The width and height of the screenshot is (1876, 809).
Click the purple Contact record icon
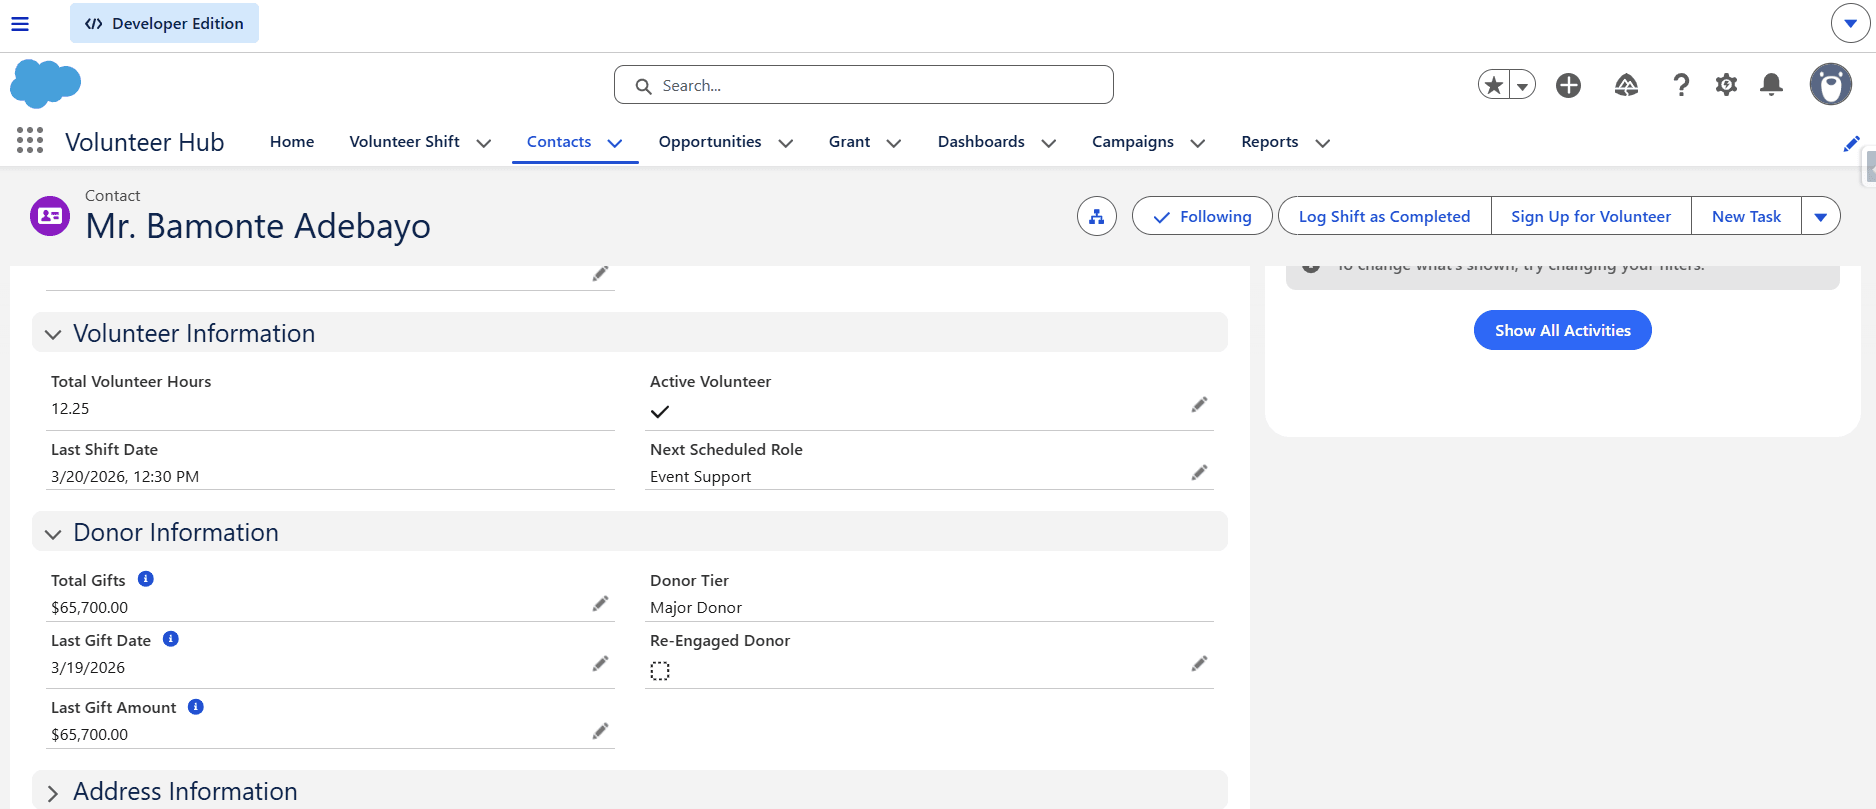tap(50, 216)
